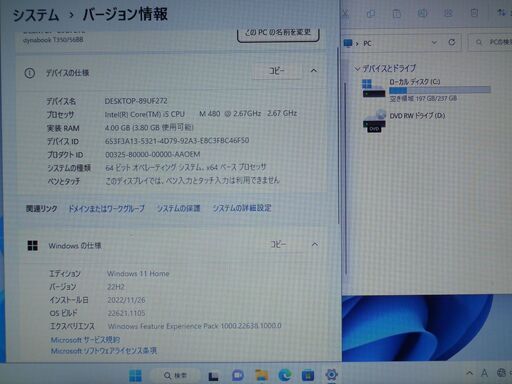
Task: Click 空き領域 197 GB/237 GB text
Action: [x=423, y=98]
